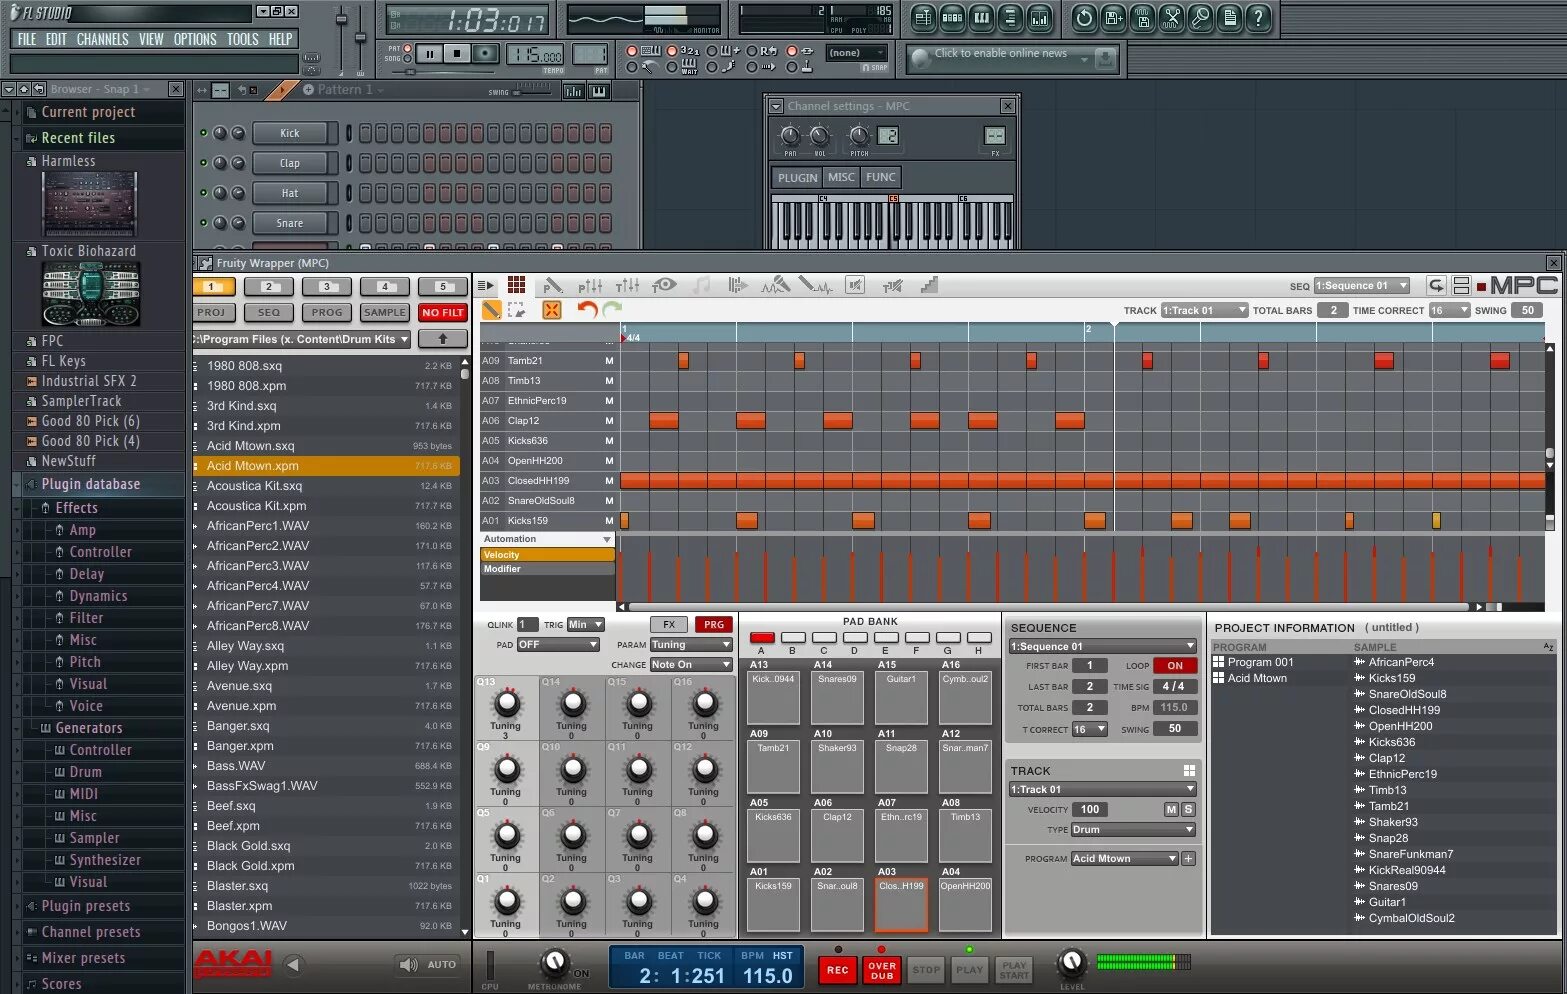Viewport: 1567px width, 994px height.
Task: Click the sequence BPM 115.0 field
Action: click(1175, 707)
